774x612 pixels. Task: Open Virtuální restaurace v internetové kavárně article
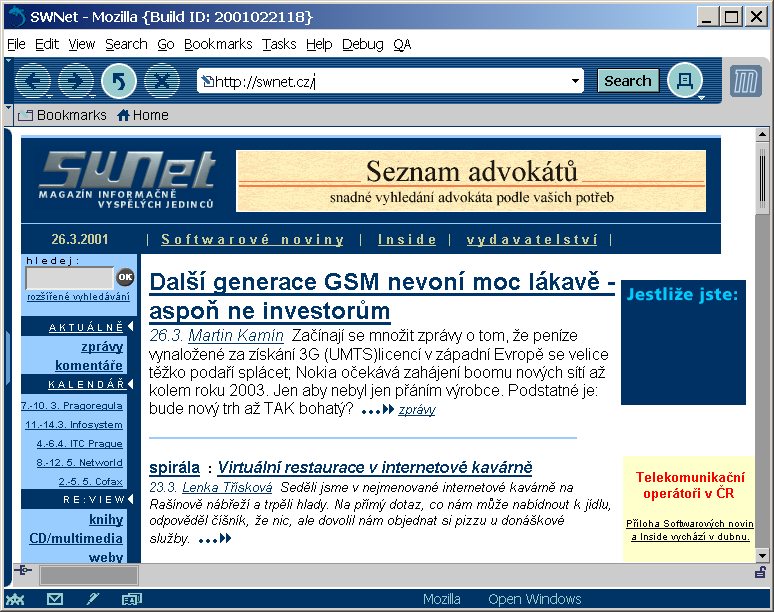(375, 467)
